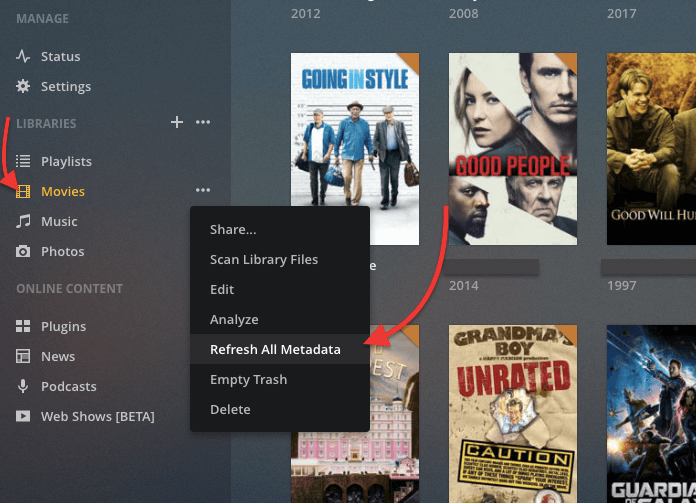Image resolution: width=696 pixels, height=503 pixels.
Task: Choose Refresh All Metadata
Action: coord(280,349)
